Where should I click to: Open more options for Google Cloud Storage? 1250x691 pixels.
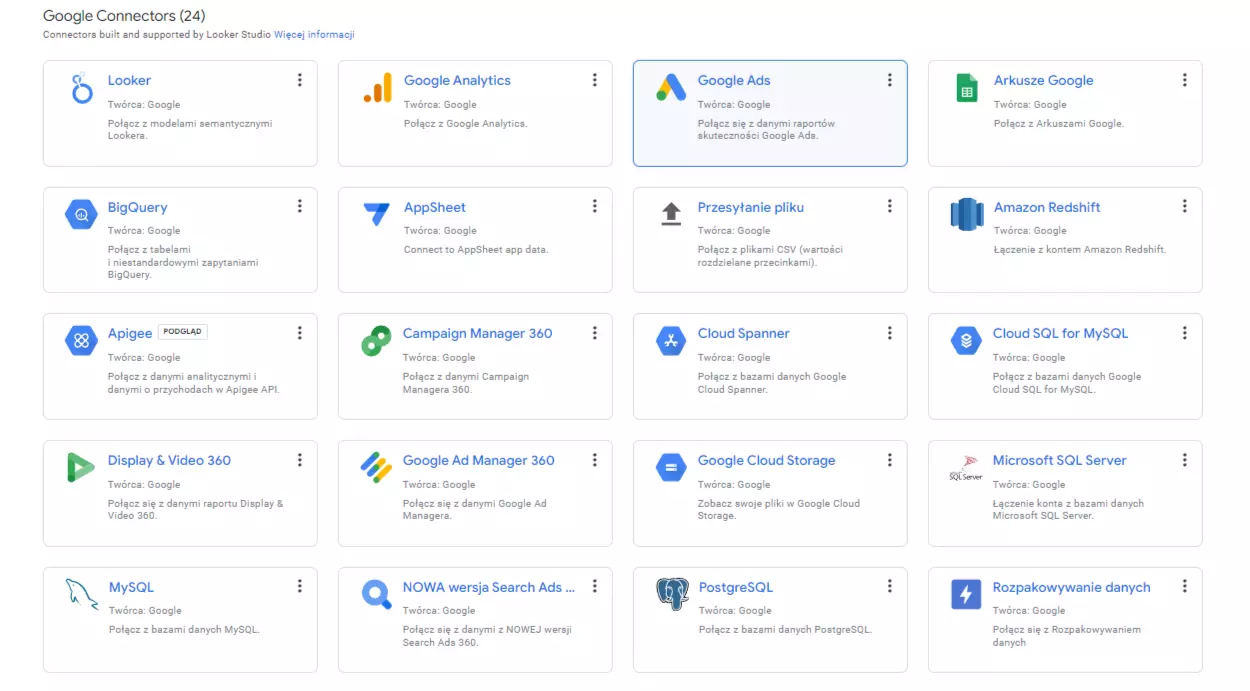coord(890,460)
